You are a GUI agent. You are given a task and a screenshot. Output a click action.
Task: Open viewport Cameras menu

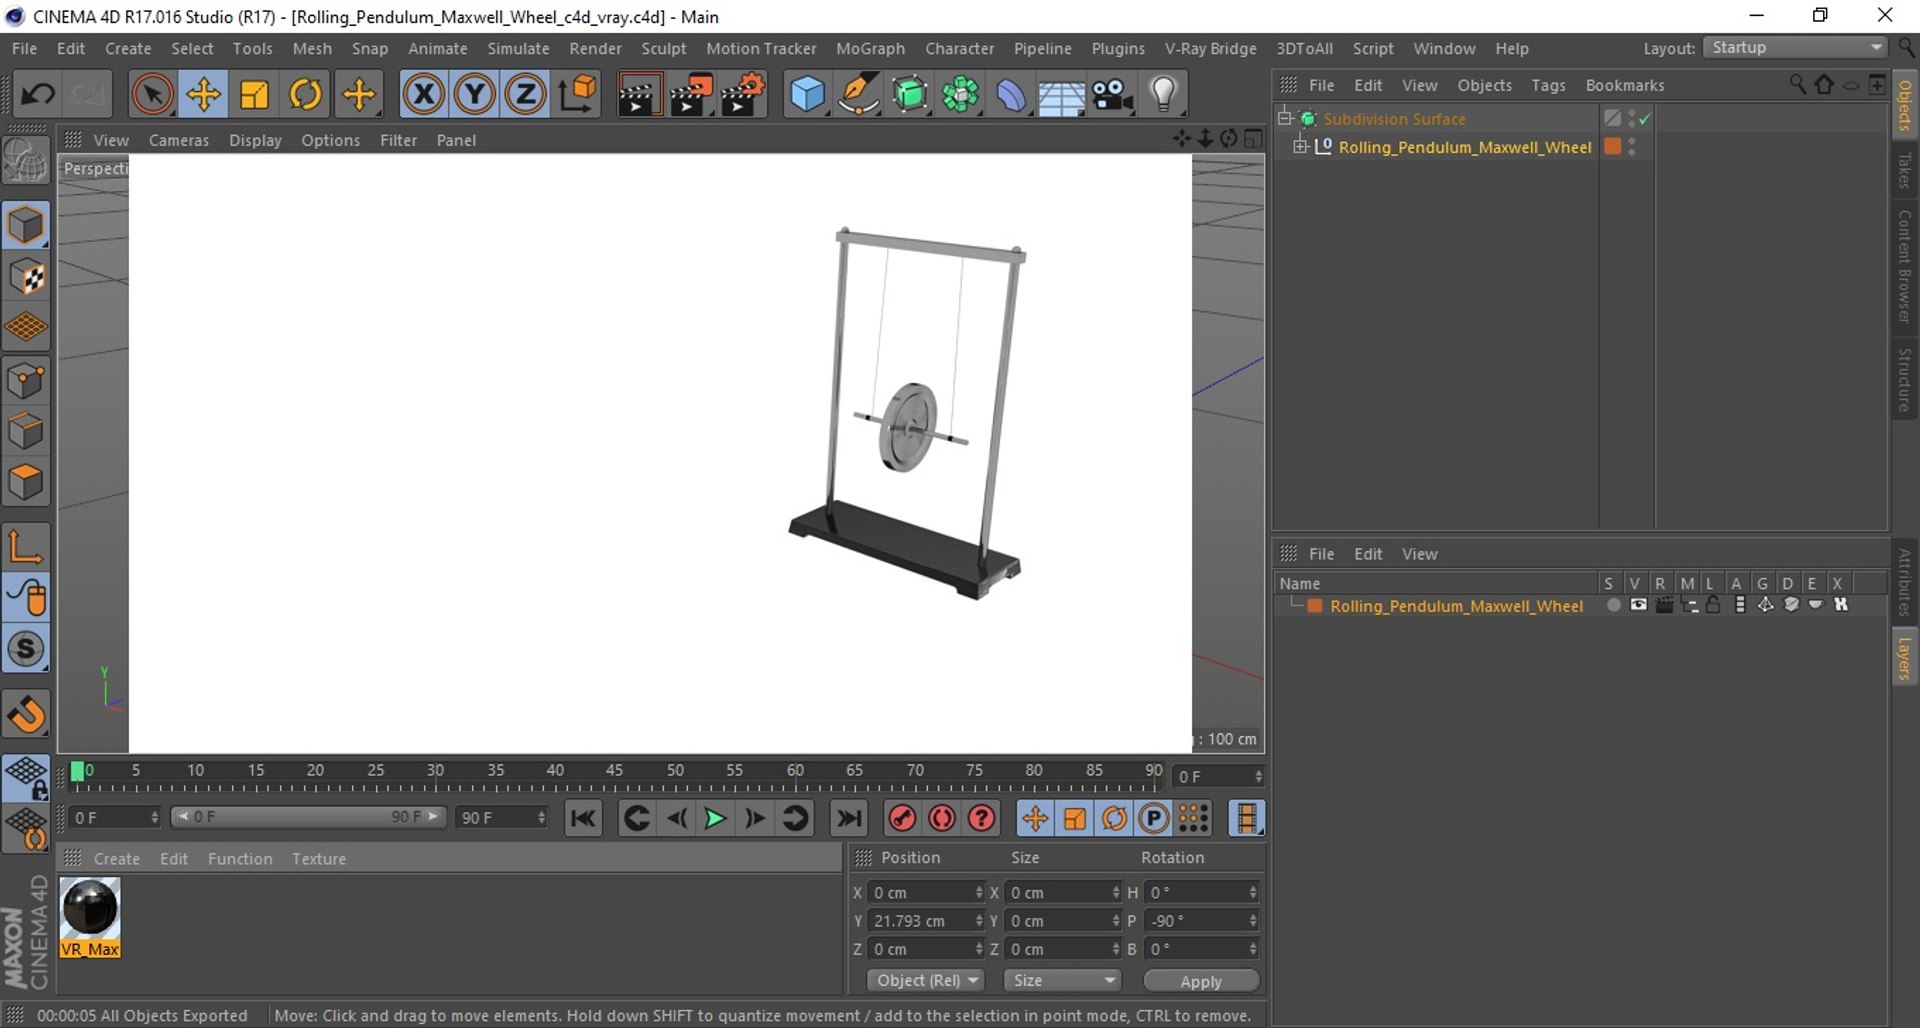tap(179, 141)
